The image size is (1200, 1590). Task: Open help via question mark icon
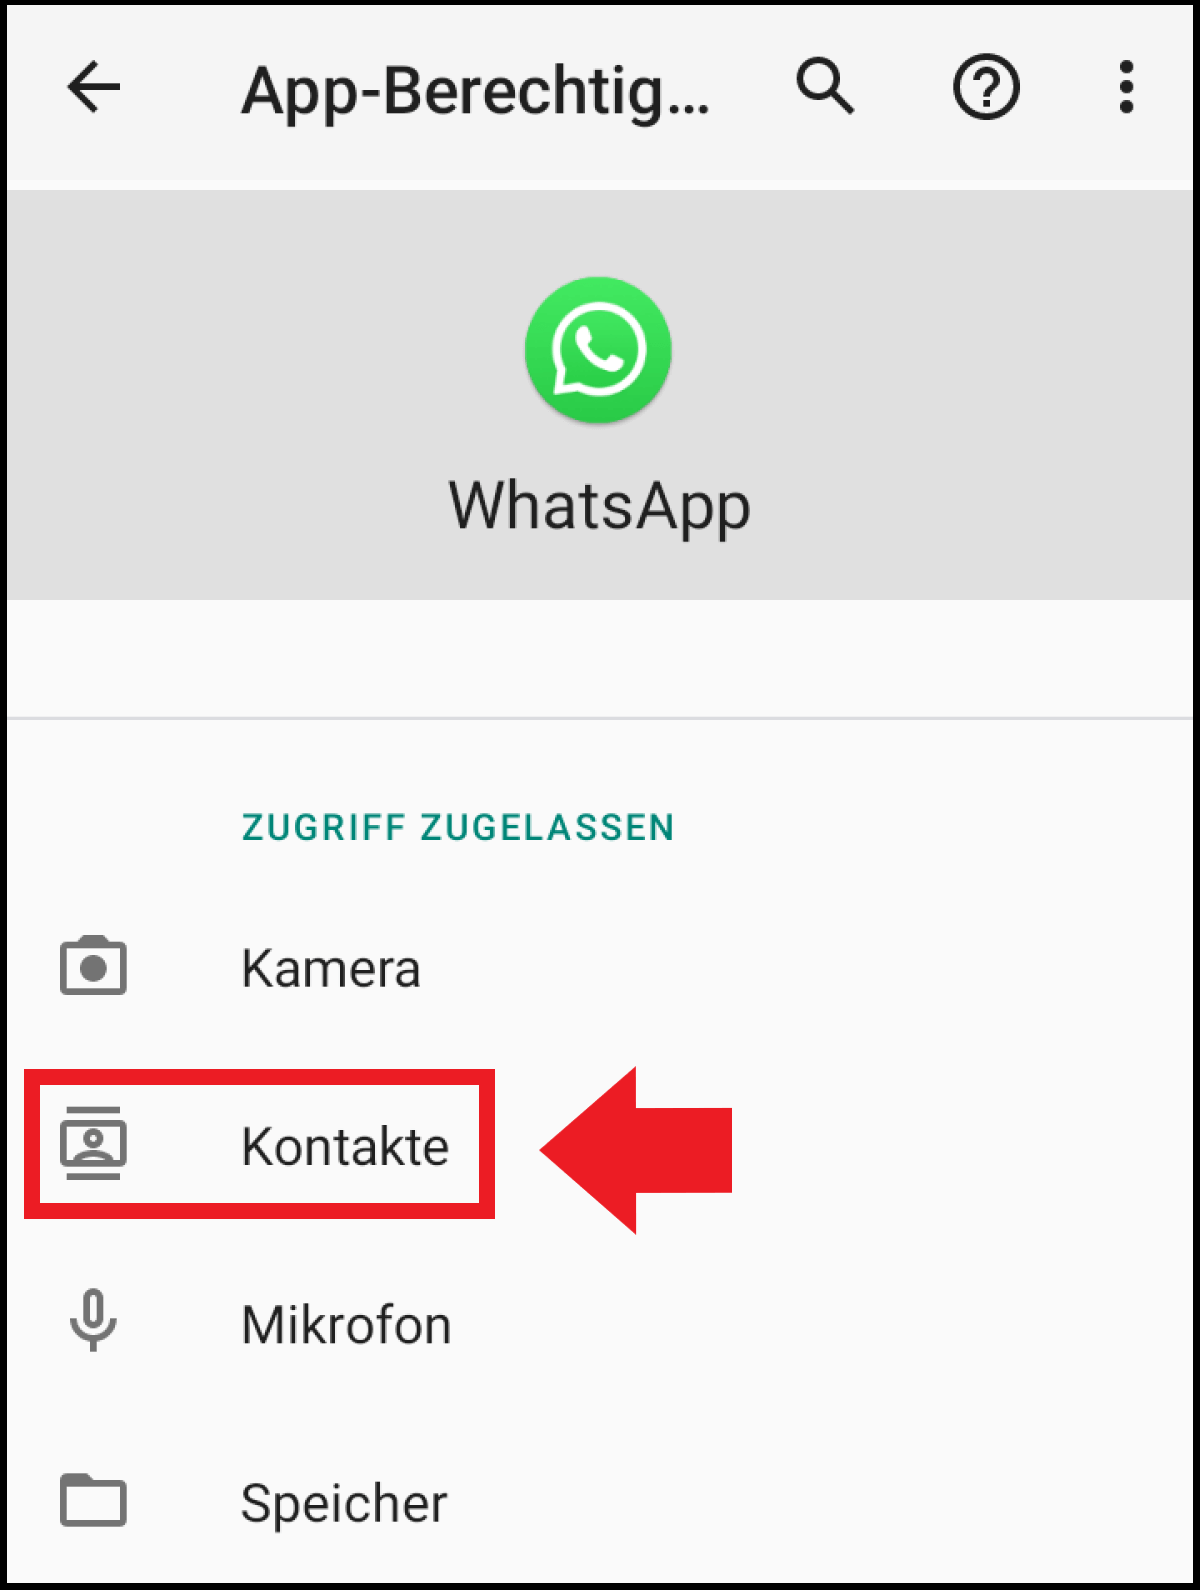pyautogui.click(x=986, y=88)
